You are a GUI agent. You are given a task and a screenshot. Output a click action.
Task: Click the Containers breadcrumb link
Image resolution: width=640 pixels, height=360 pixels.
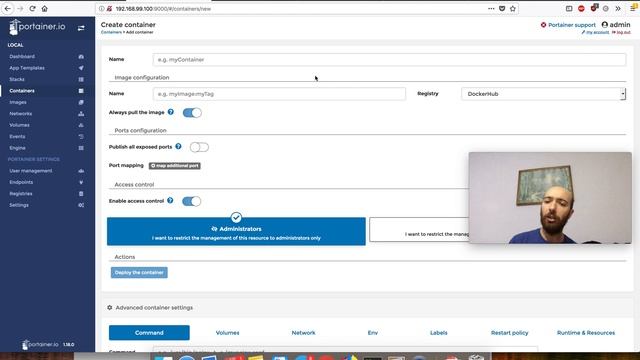(x=111, y=32)
